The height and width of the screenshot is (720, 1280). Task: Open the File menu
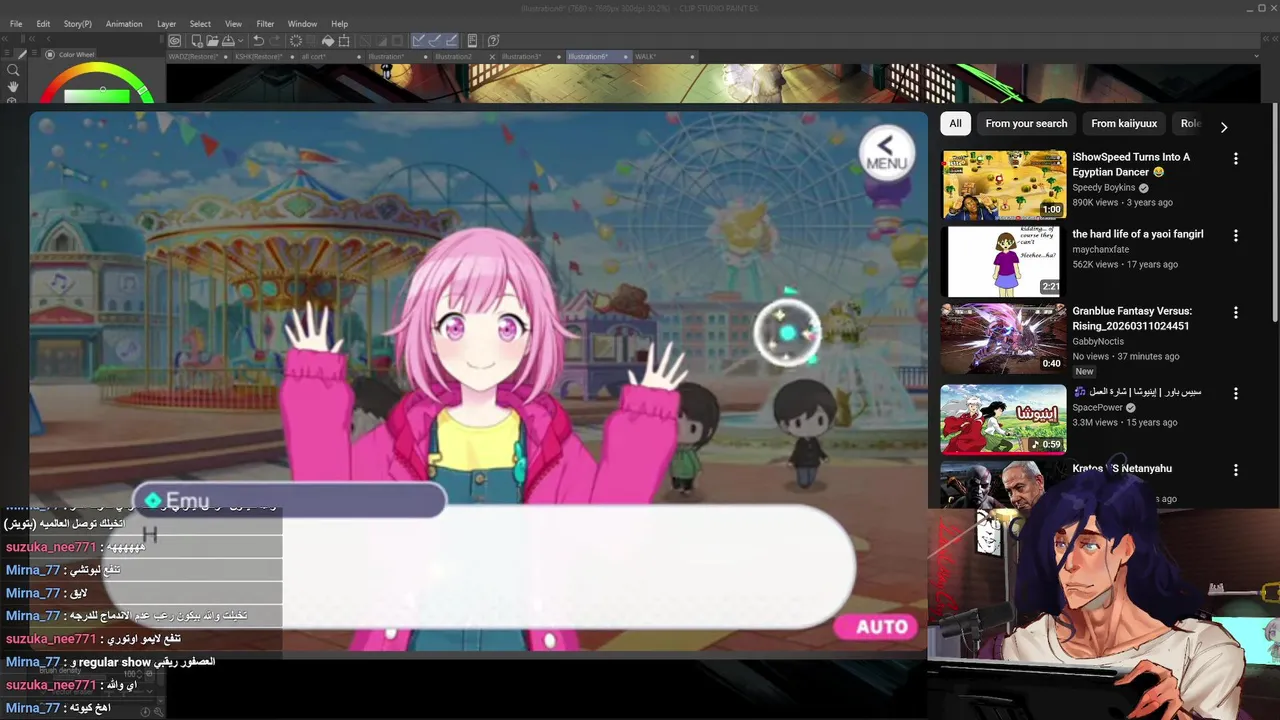[x=16, y=24]
